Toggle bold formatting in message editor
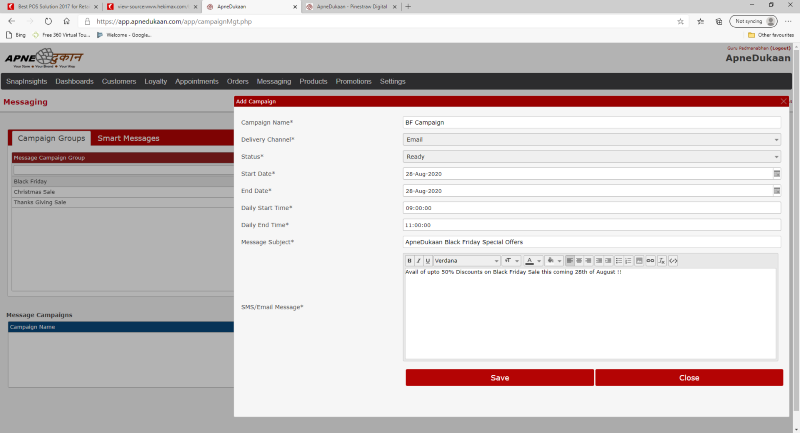800x433 pixels. pos(409,261)
